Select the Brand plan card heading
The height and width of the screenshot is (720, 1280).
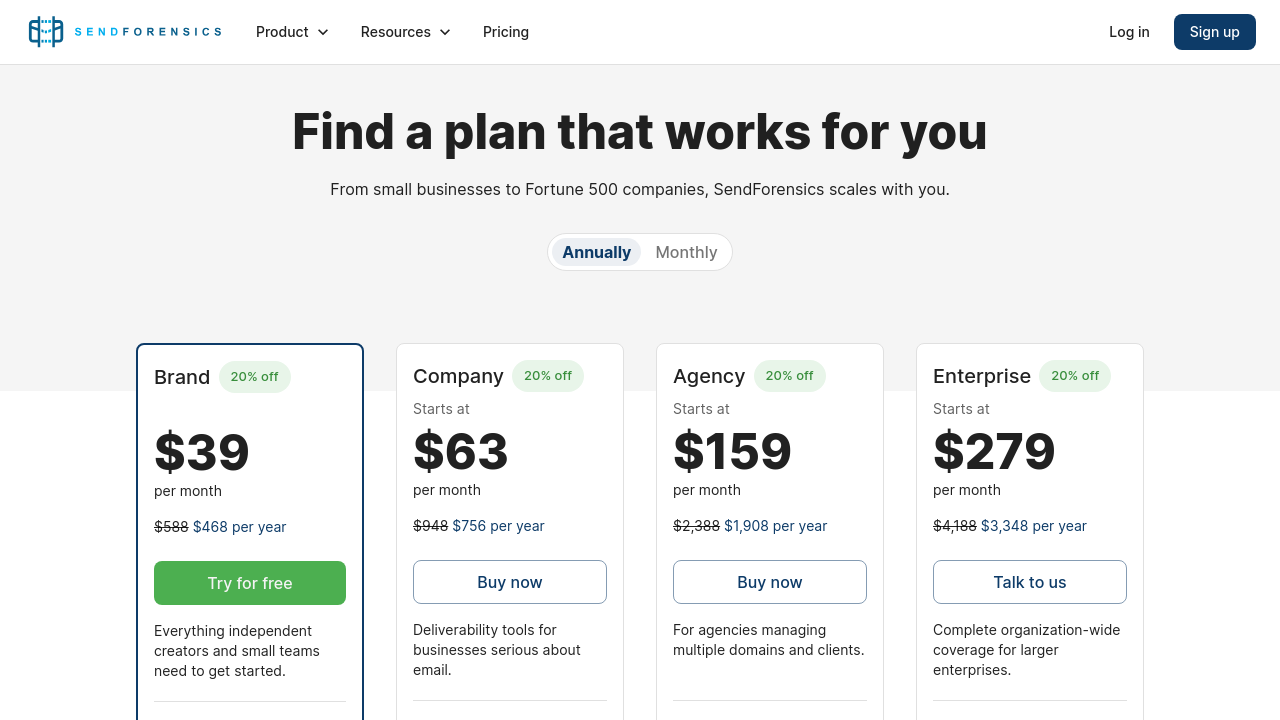182,377
